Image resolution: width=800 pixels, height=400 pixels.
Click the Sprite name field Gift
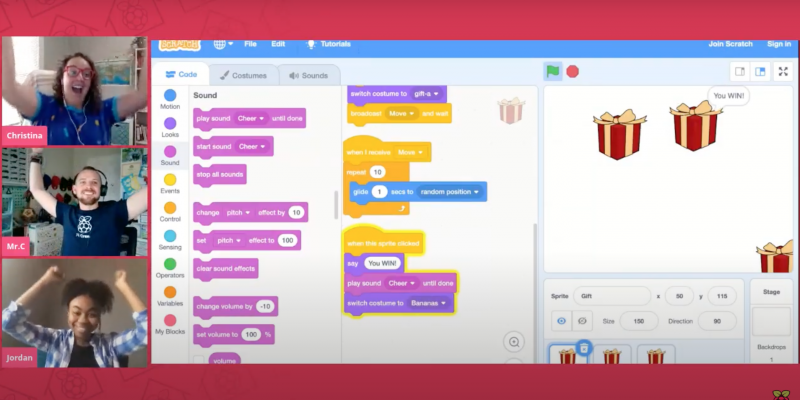tap(612, 296)
